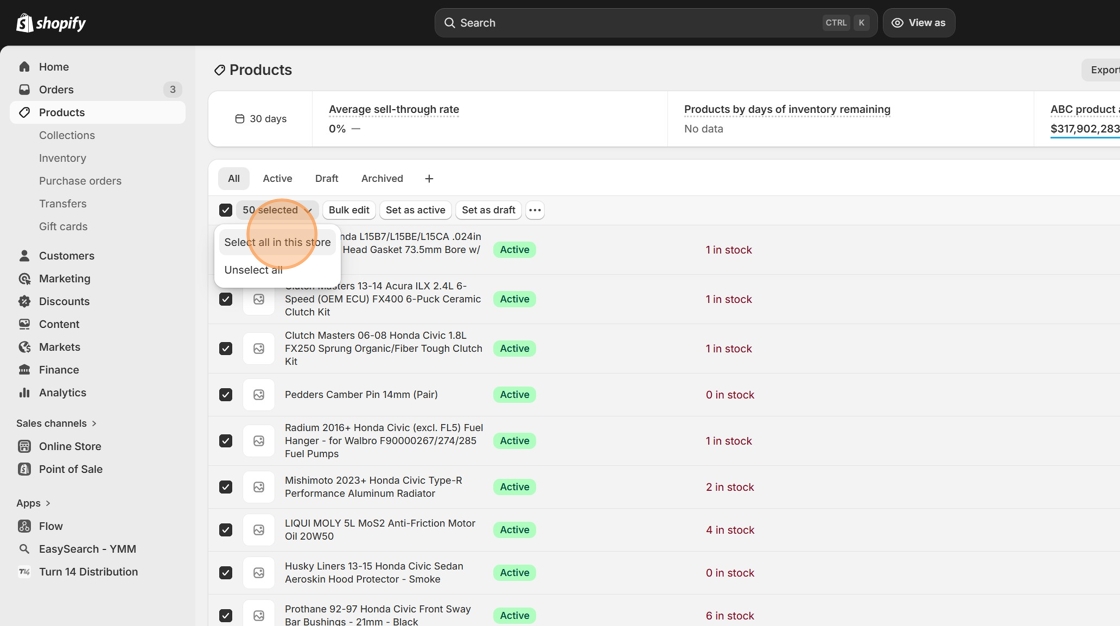This screenshot has height=626, width=1120.
Task: Click the Flow app icon
Action: pos(24,527)
